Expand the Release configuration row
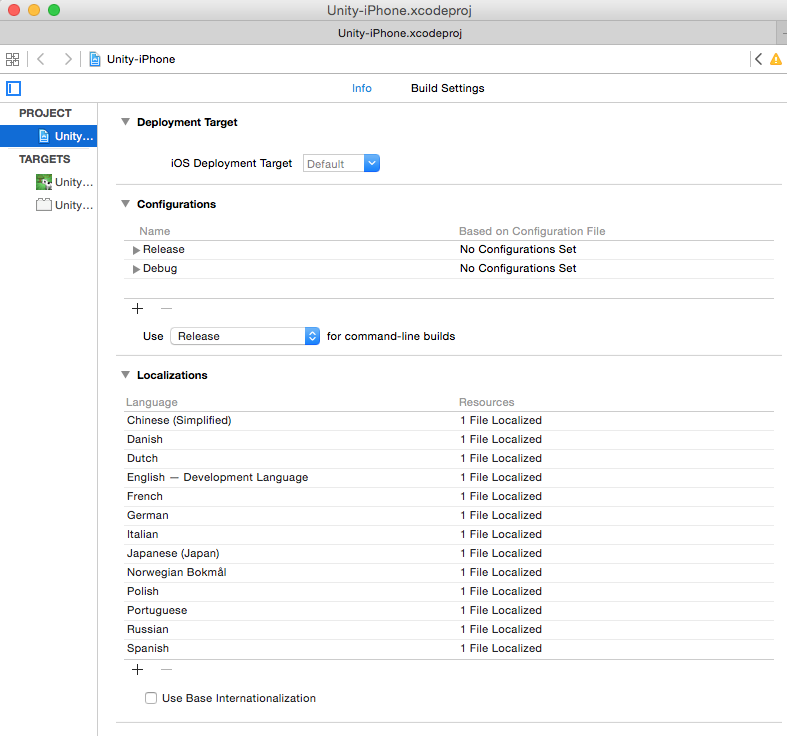 pyautogui.click(x=136, y=250)
